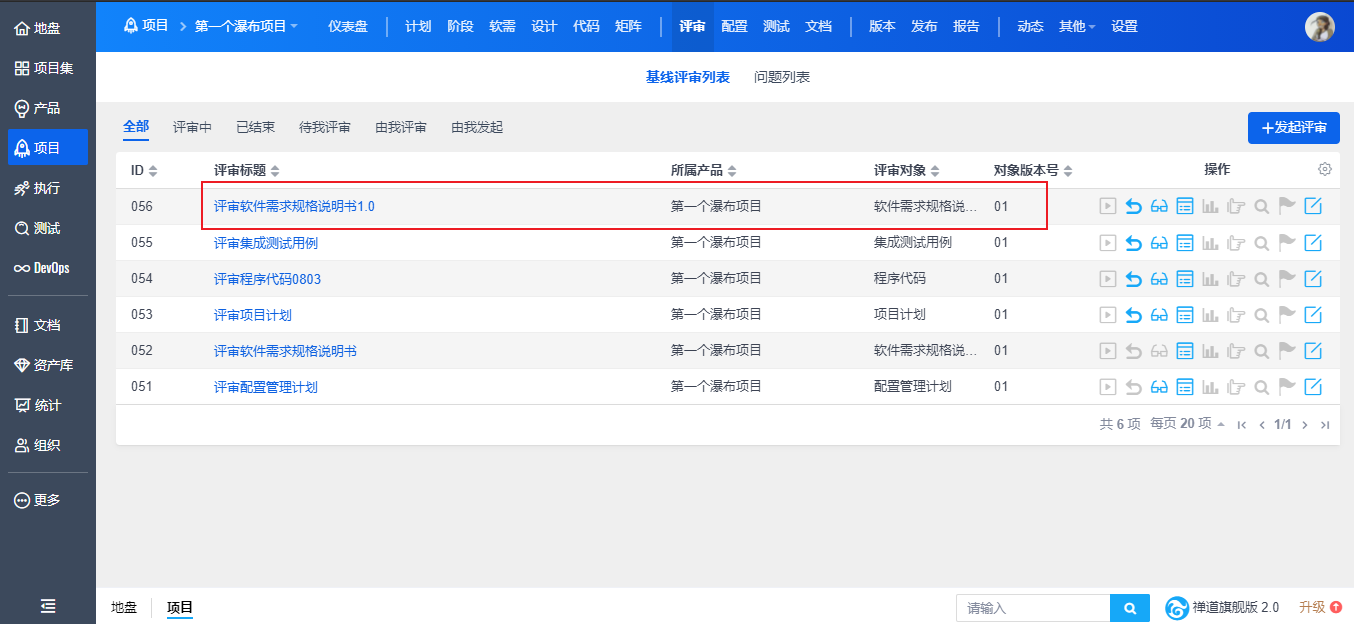Click the play icon in row 056
The width and height of the screenshot is (1354, 624).
pyautogui.click(x=1107, y=207)
